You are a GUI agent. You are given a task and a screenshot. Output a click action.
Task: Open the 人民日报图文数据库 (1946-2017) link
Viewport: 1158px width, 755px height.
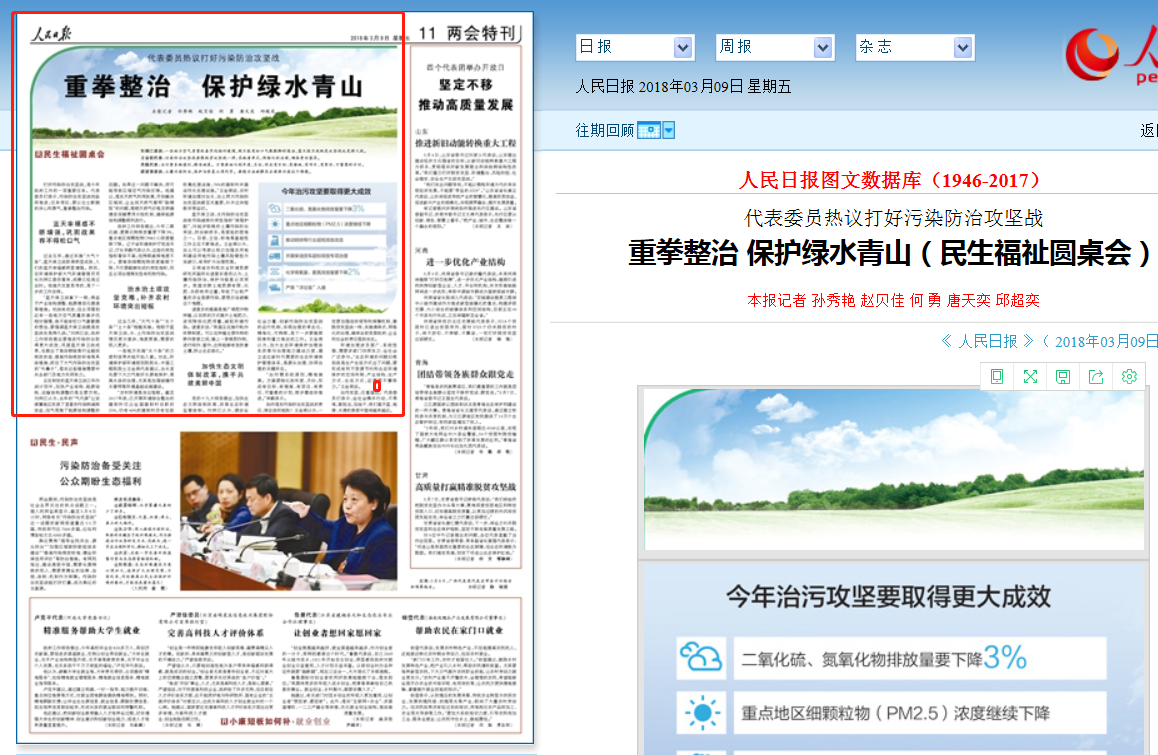[889, 181]
